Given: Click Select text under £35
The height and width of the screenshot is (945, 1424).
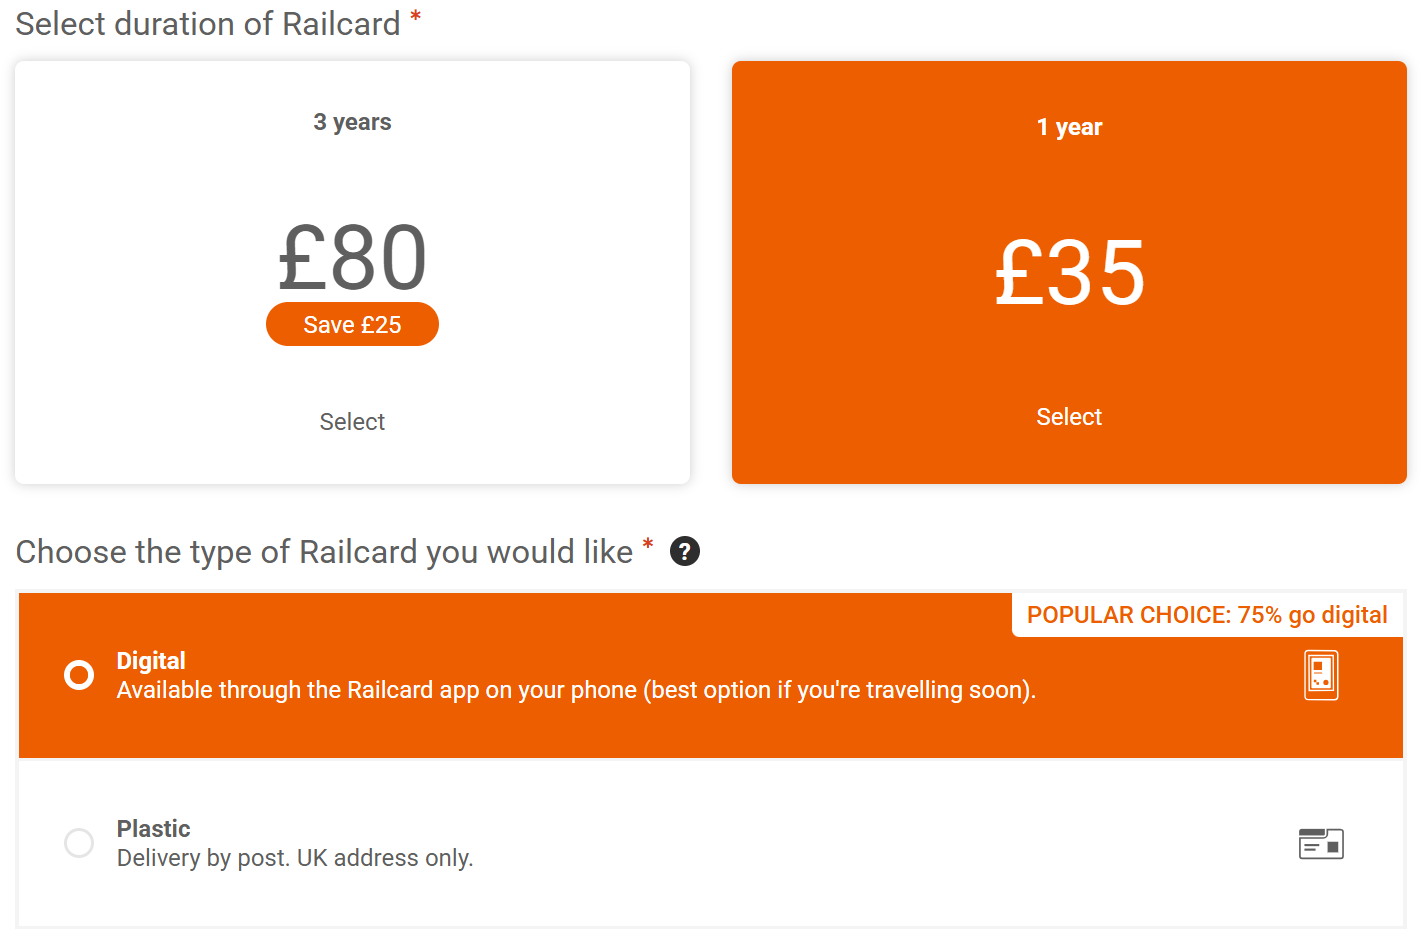Looking at the screenshot, I should coord(1069,417).
